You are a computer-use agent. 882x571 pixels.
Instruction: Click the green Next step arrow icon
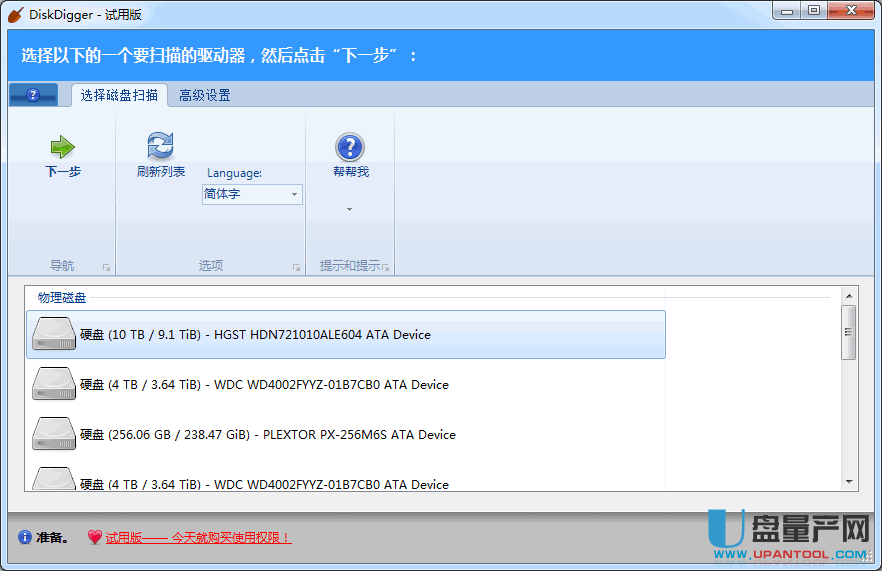click(x=62, y=148)
